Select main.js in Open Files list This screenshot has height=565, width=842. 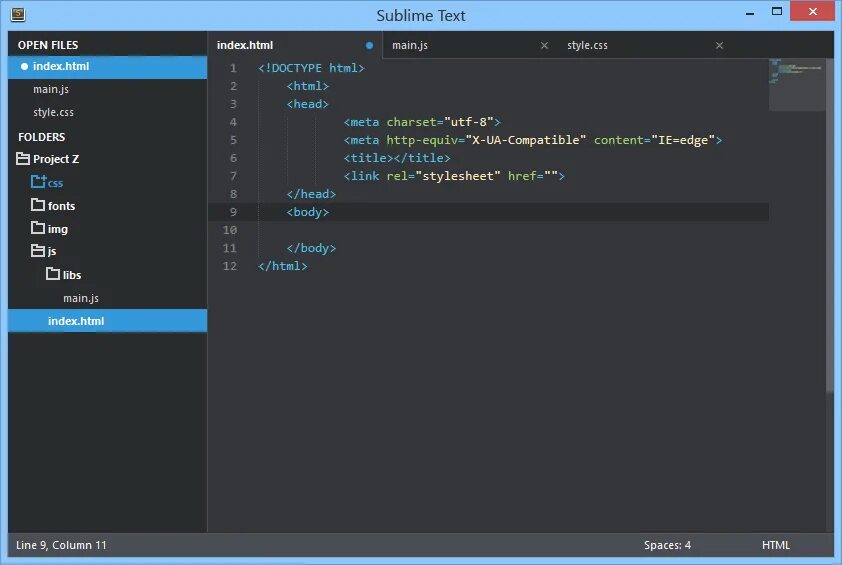(107, 89)
